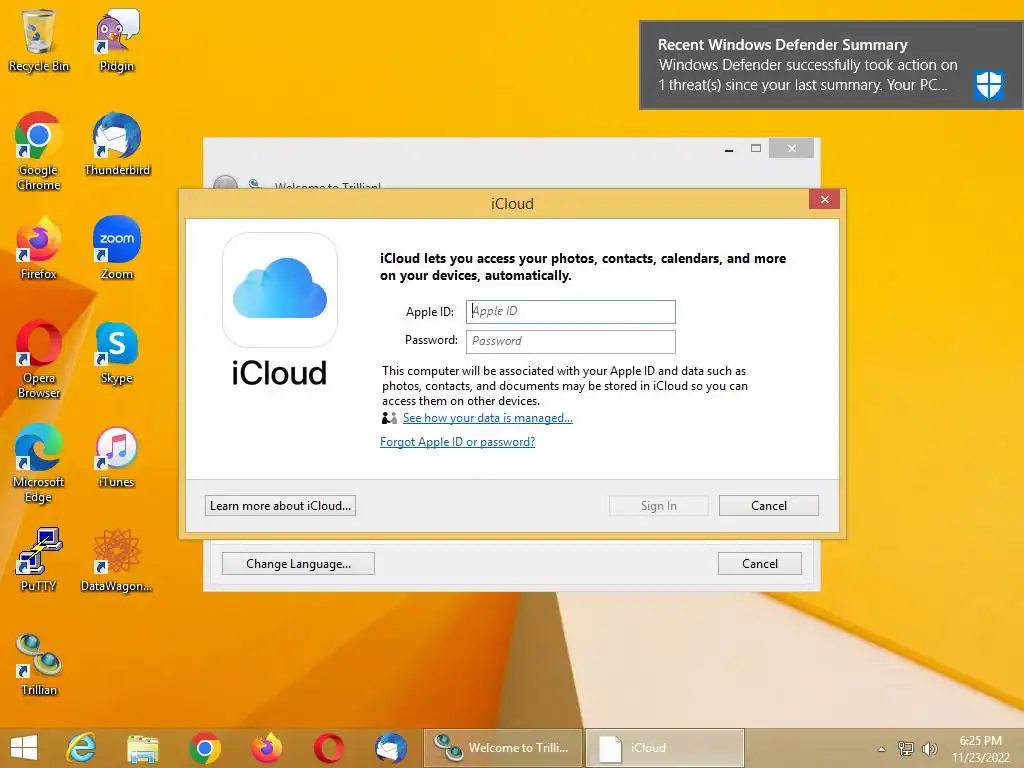Screen dimensions: 1024x768
Task: Click the Sign In button
Action: coord(658,505)
